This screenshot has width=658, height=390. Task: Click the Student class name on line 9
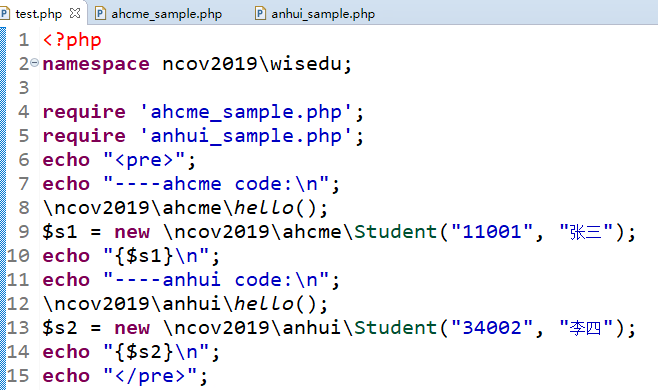[x=396, y=232]
